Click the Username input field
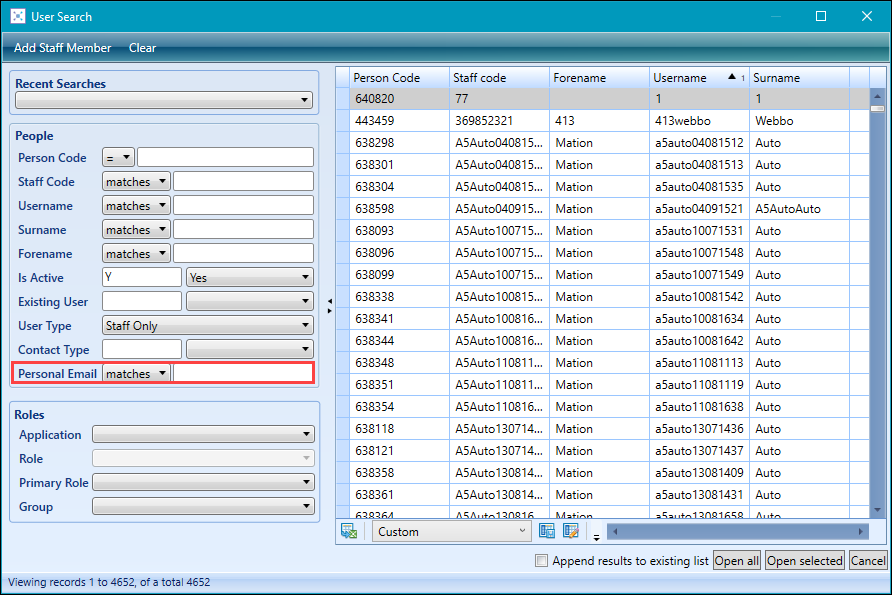The height and width of the screenshot is (595, 892). tap(243, 205)
